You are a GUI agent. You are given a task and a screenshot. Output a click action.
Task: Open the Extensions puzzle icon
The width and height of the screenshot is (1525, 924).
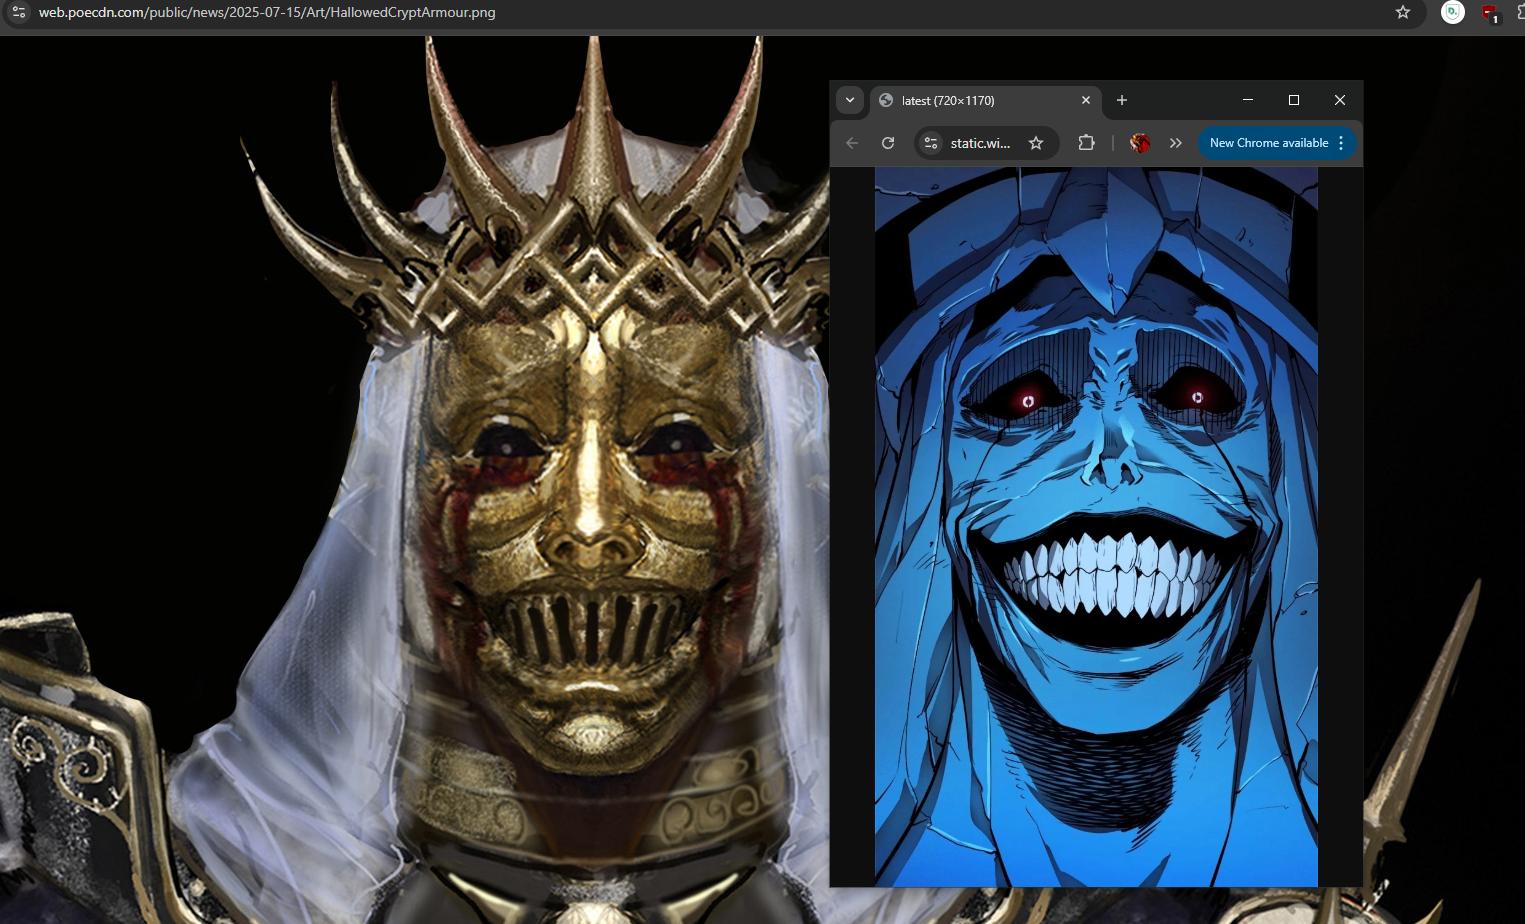(x=1086, y=143)
